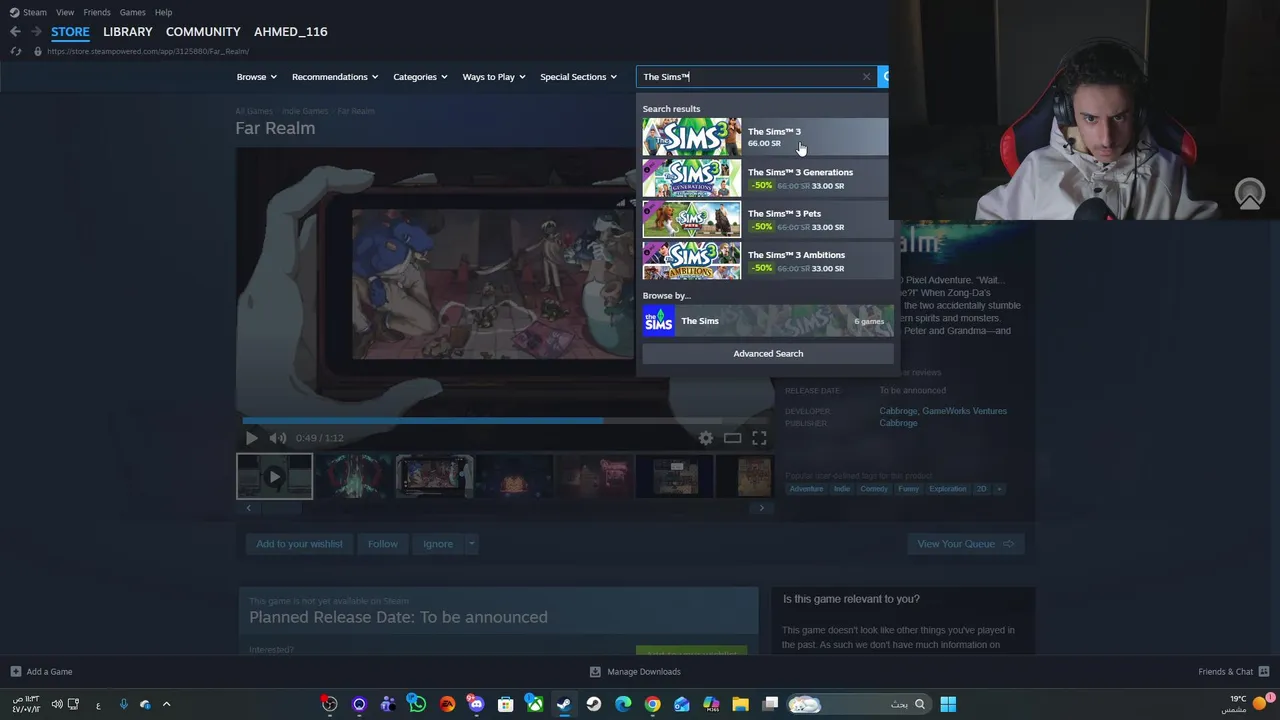Screen dimensions: 1280x720
Task: Open Microsoft Teams from taskbar
Action: (388, 704)
